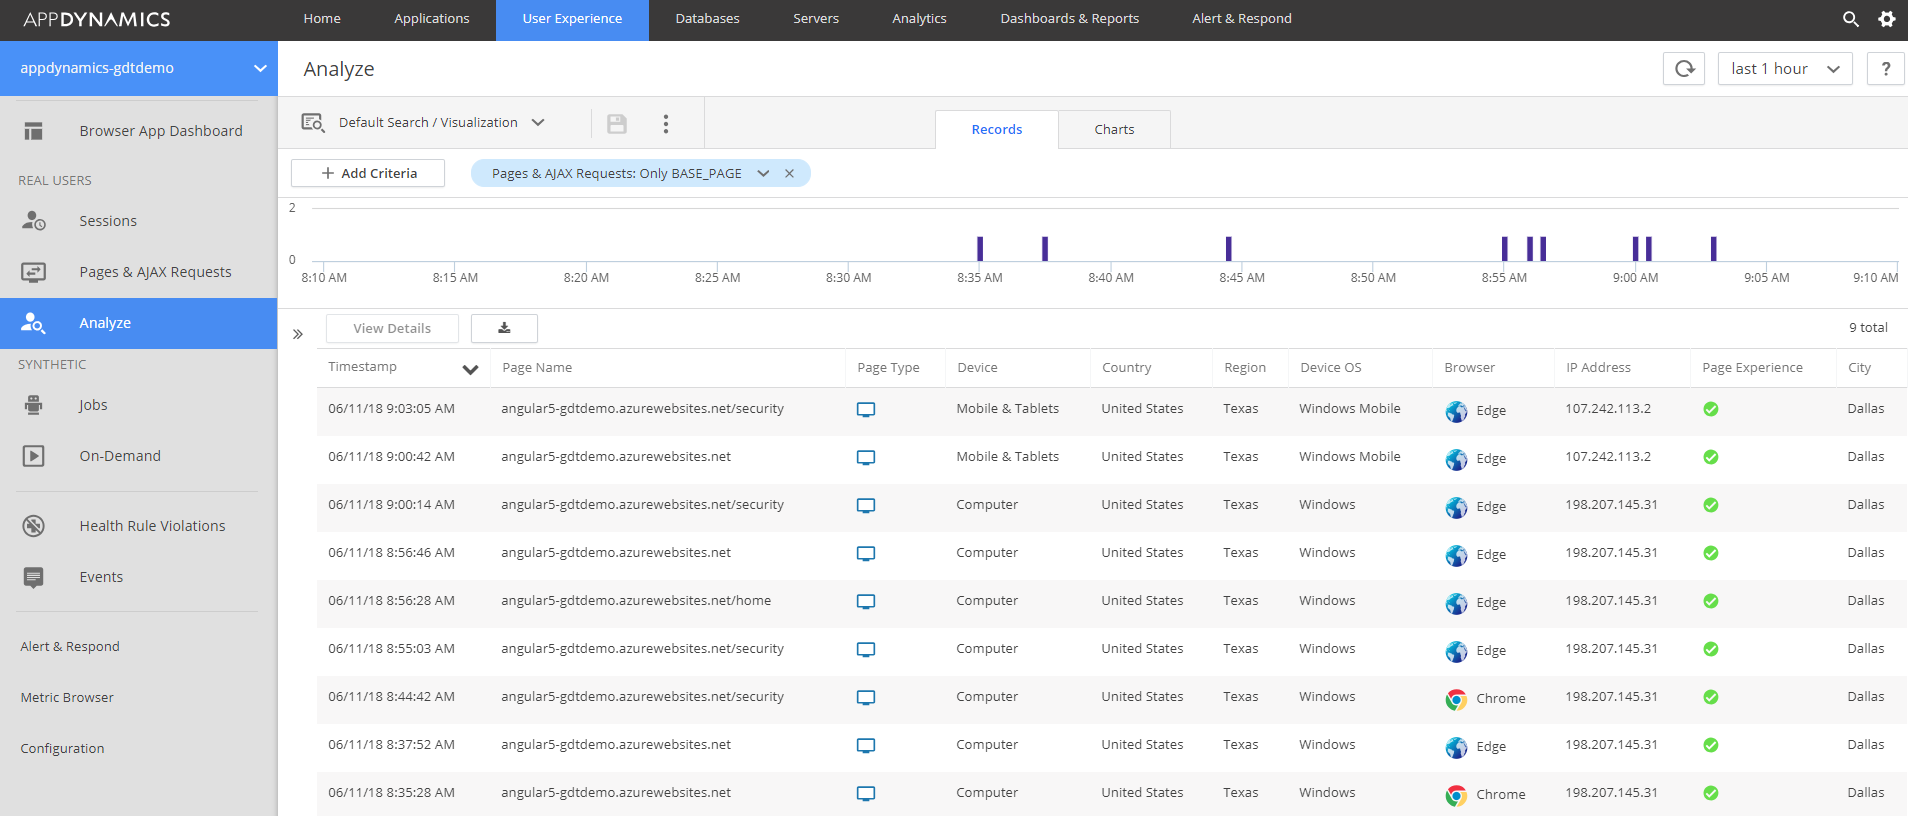The height and width of the screenshot is (816, 1908).
Task: Click the Page Name column header
Action: [x=537, y=368]
